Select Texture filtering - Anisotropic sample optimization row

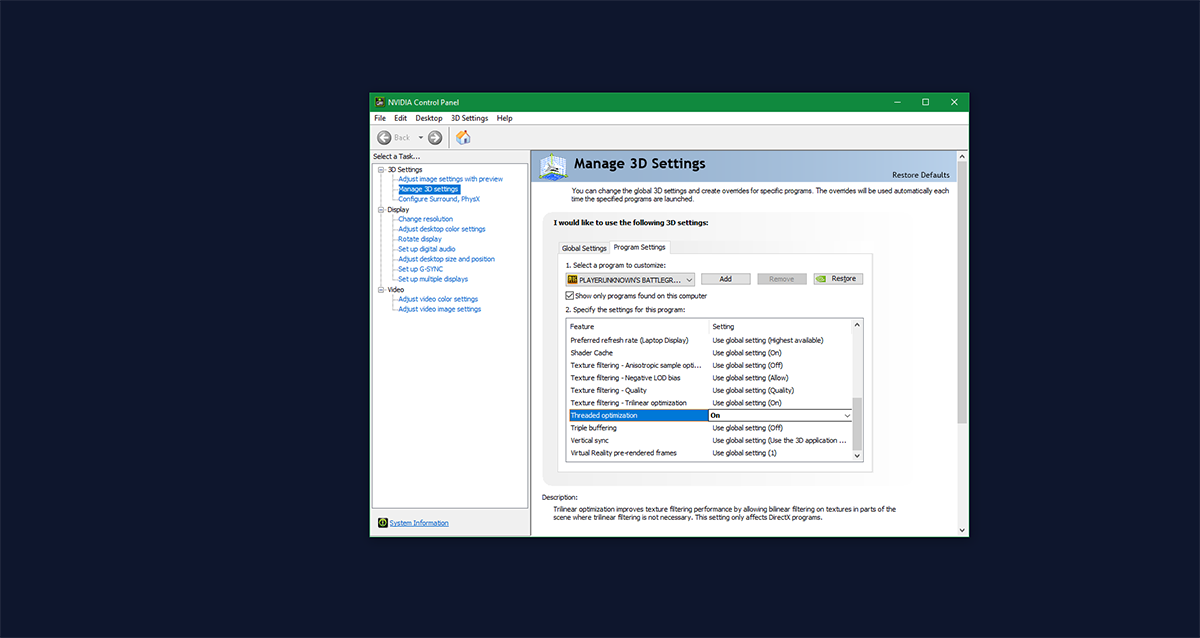tap(709, 365)
